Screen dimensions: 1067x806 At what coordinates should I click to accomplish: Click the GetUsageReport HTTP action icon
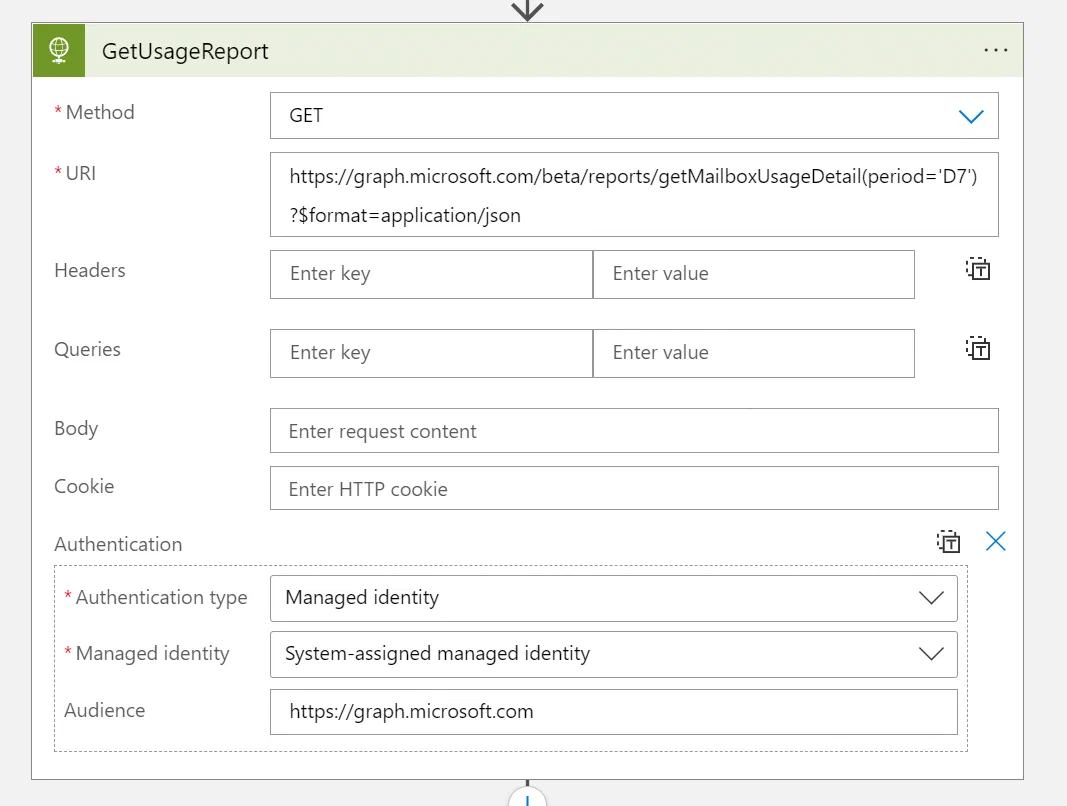click(x=59, y=50)
